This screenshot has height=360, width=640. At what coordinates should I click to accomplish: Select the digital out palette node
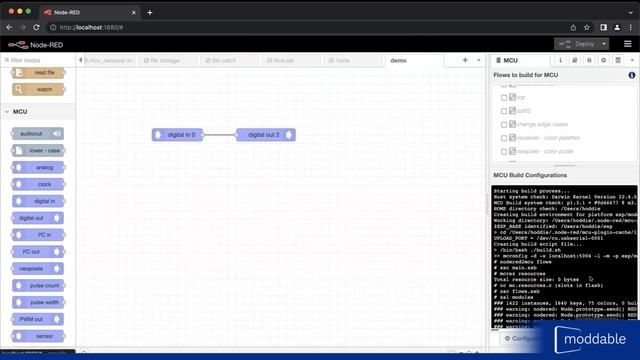[x=38, y=218]
